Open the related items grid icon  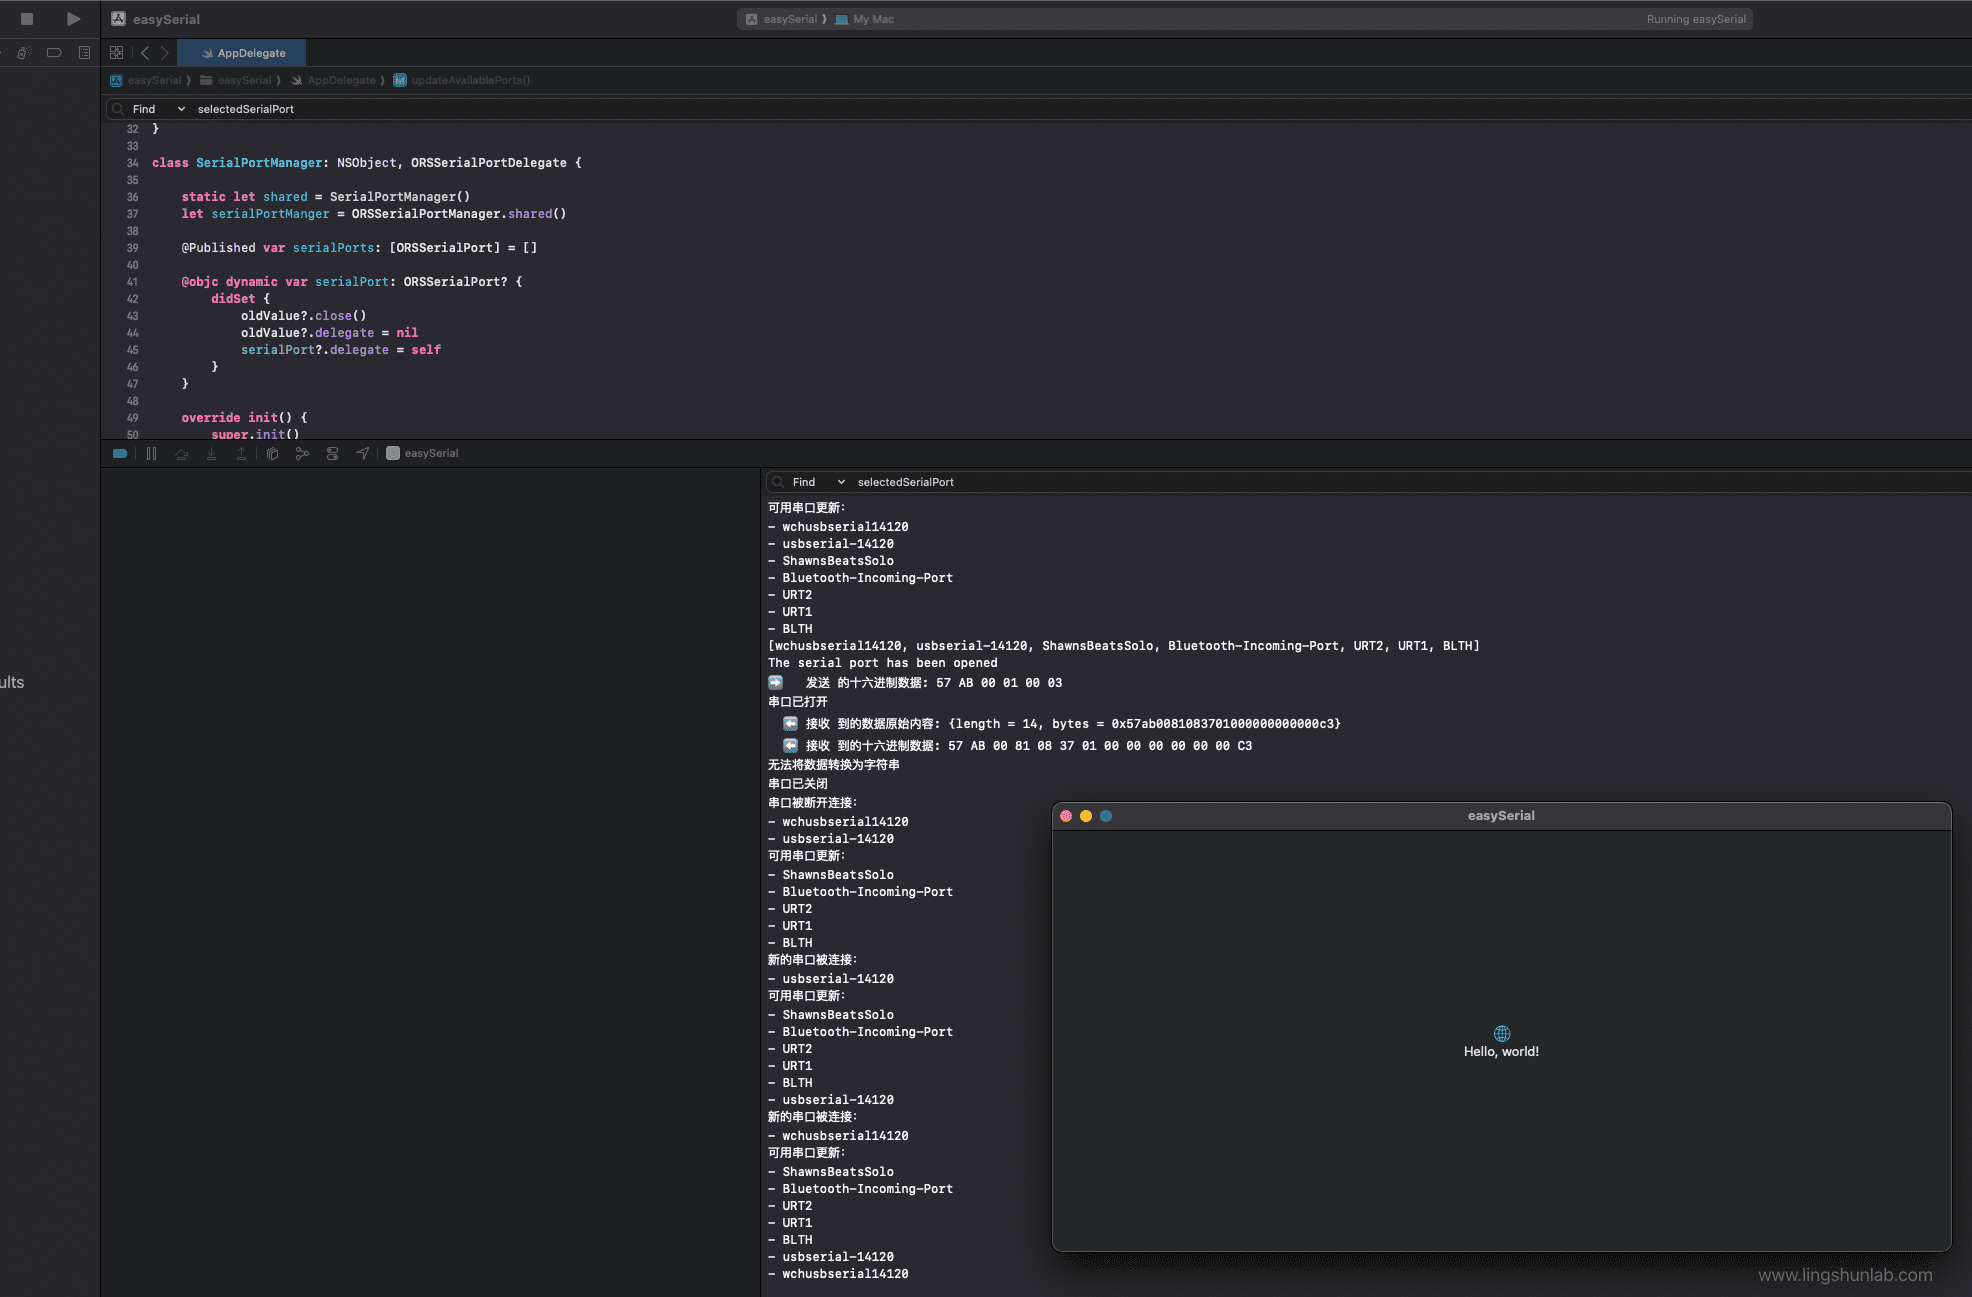point(116,52)
